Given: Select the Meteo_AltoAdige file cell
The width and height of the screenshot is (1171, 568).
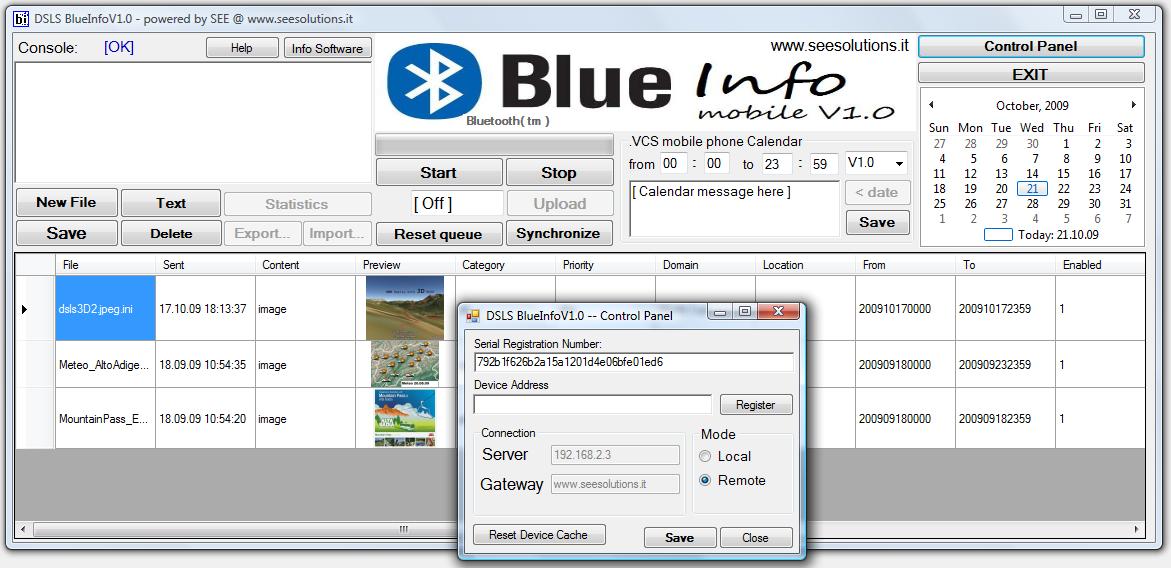Looking at the screenshot, I should pyautogui.click(x=105, y=365).
